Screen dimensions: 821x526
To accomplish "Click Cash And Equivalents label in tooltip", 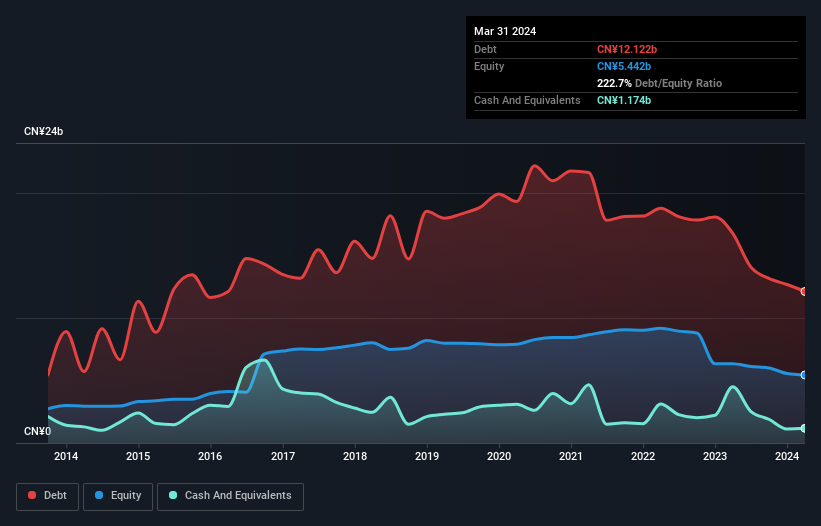I will tap(527, 100).
